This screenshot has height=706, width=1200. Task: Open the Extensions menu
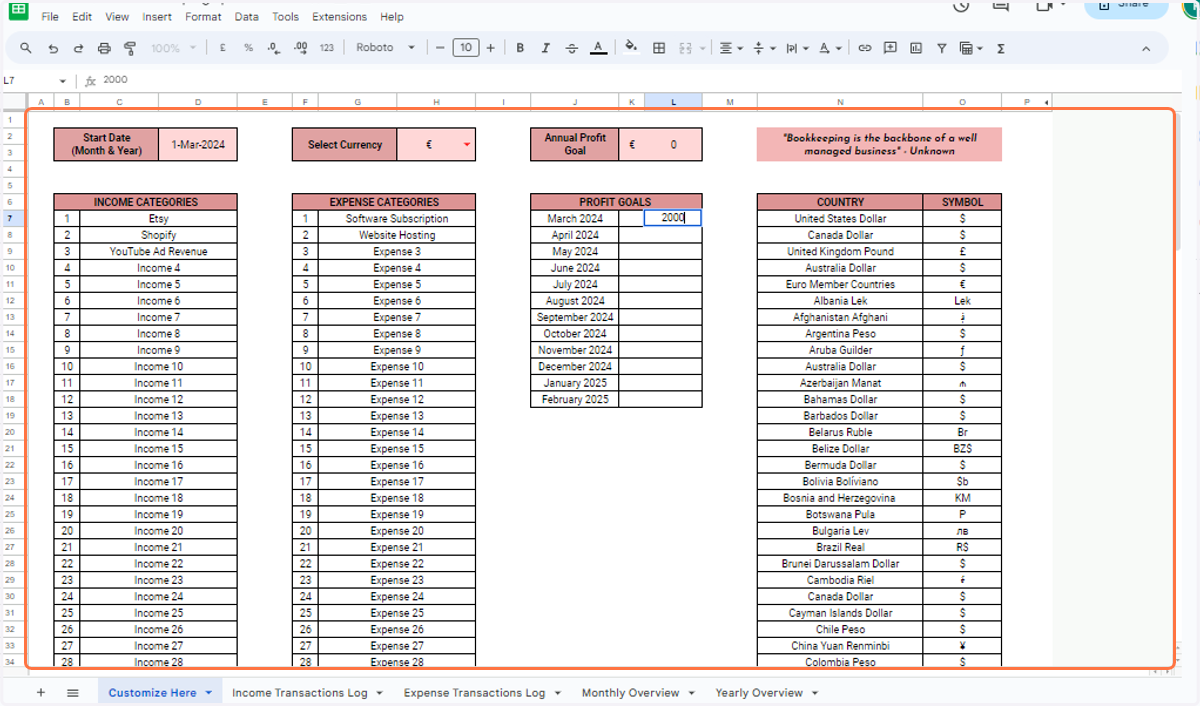coord(340,17)
